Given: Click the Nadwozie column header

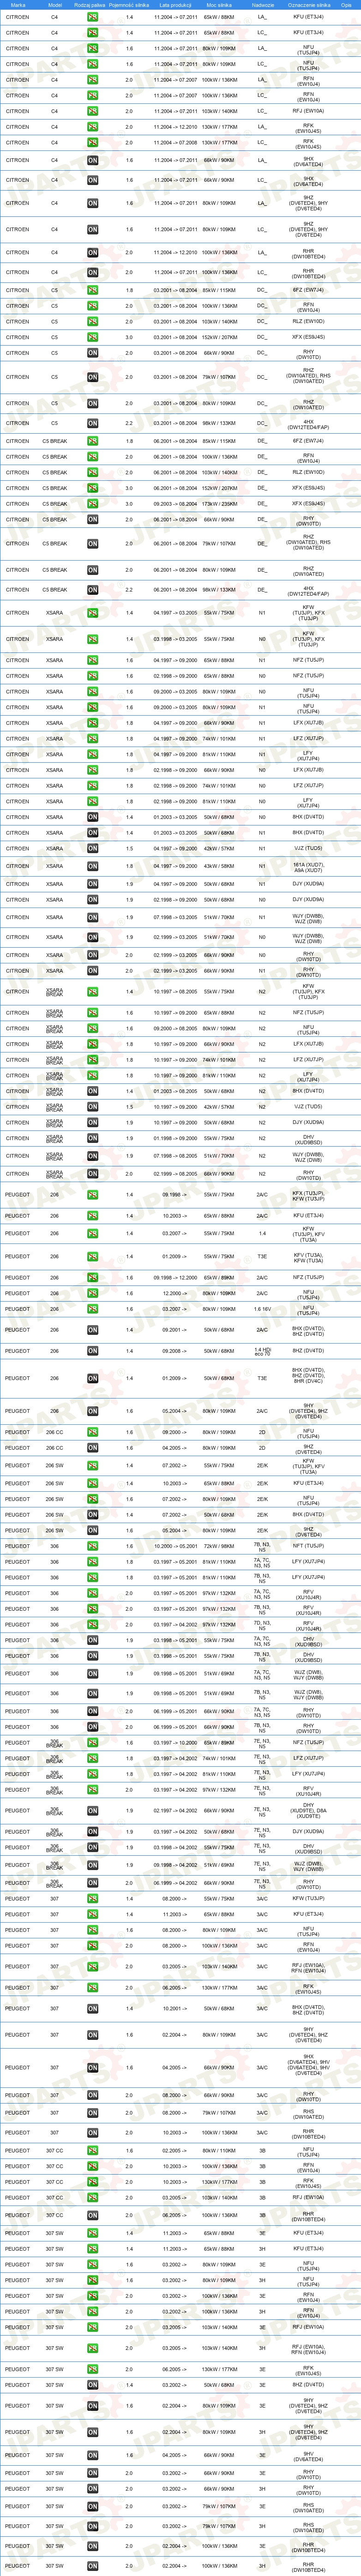Looking at the screenshot, I should (x=262, y=5).
